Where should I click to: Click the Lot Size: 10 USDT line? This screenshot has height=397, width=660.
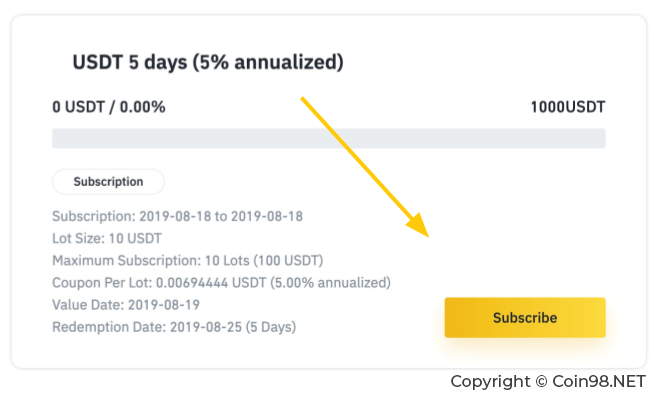coord(107,238)
